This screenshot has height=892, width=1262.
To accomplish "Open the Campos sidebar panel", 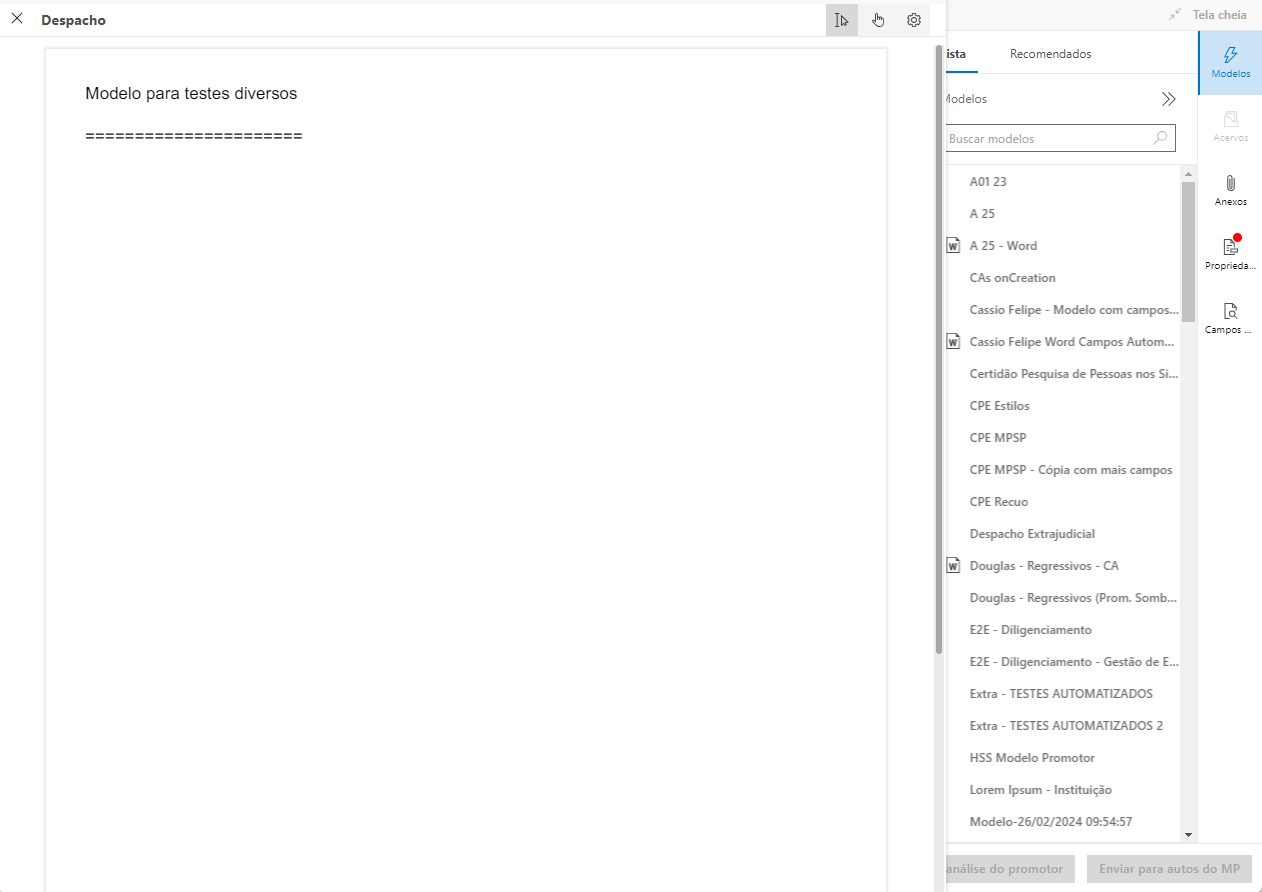I will click(1230, 318).
